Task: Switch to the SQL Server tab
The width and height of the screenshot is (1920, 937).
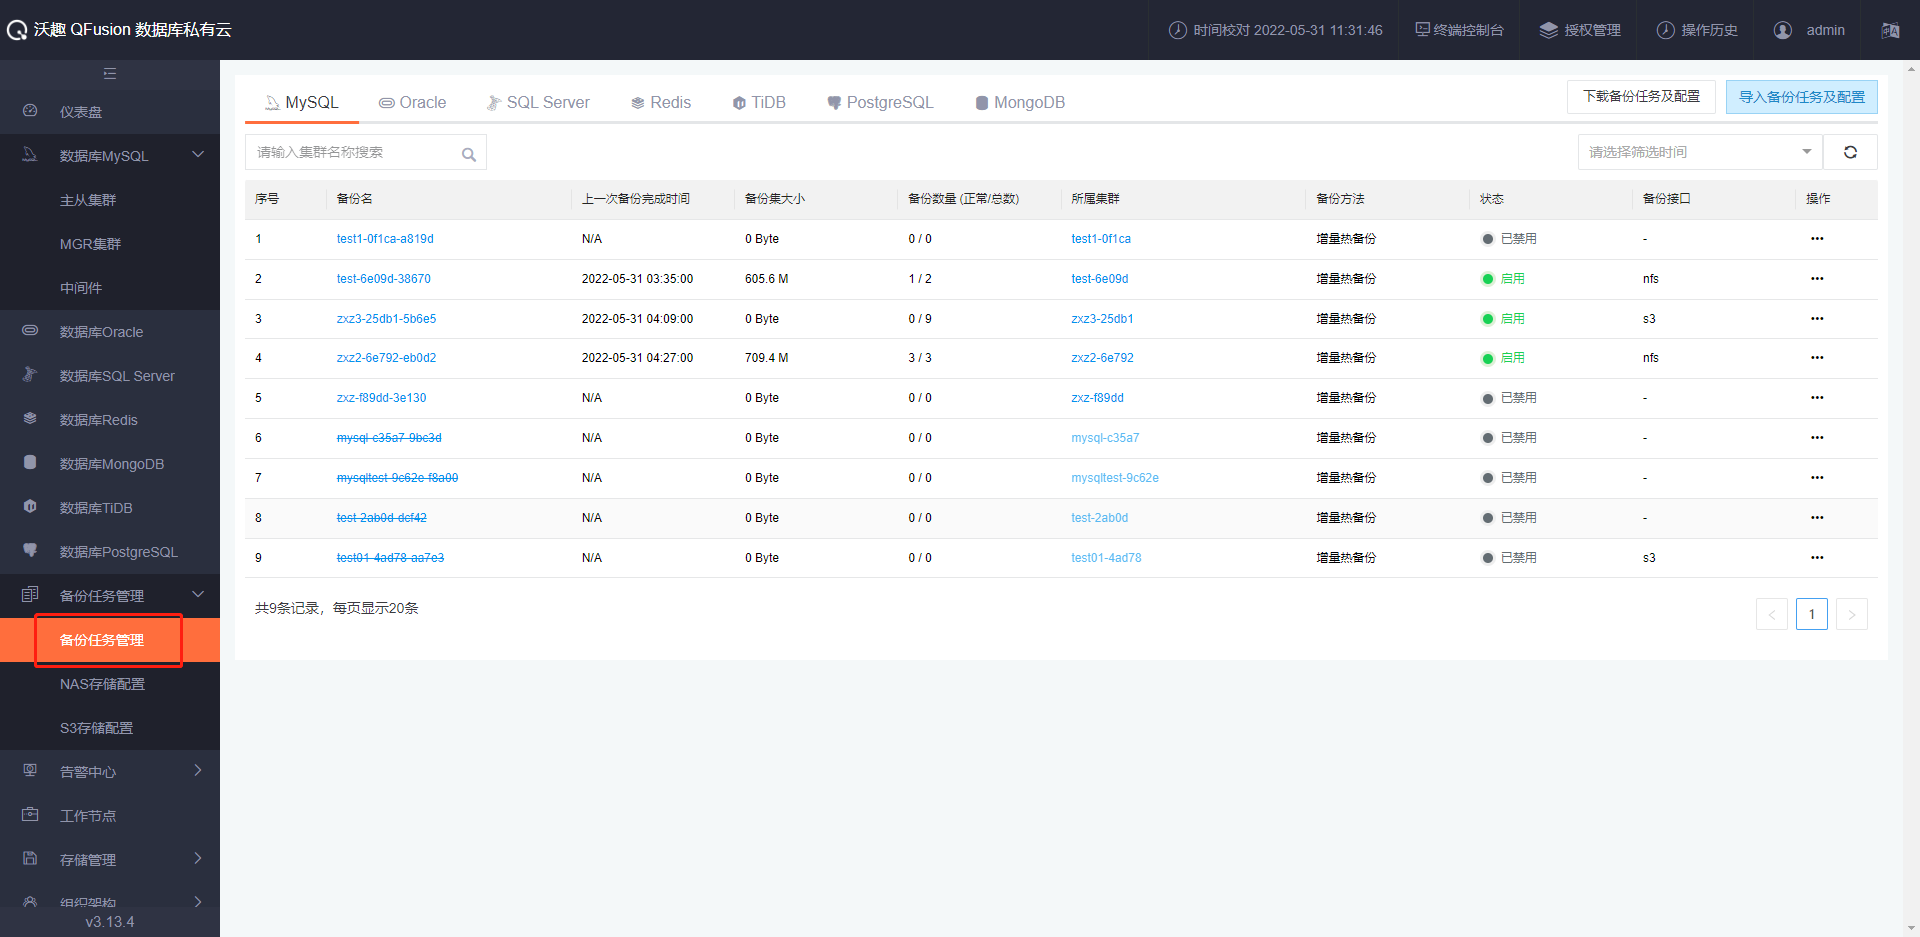Action: [538, 102]
